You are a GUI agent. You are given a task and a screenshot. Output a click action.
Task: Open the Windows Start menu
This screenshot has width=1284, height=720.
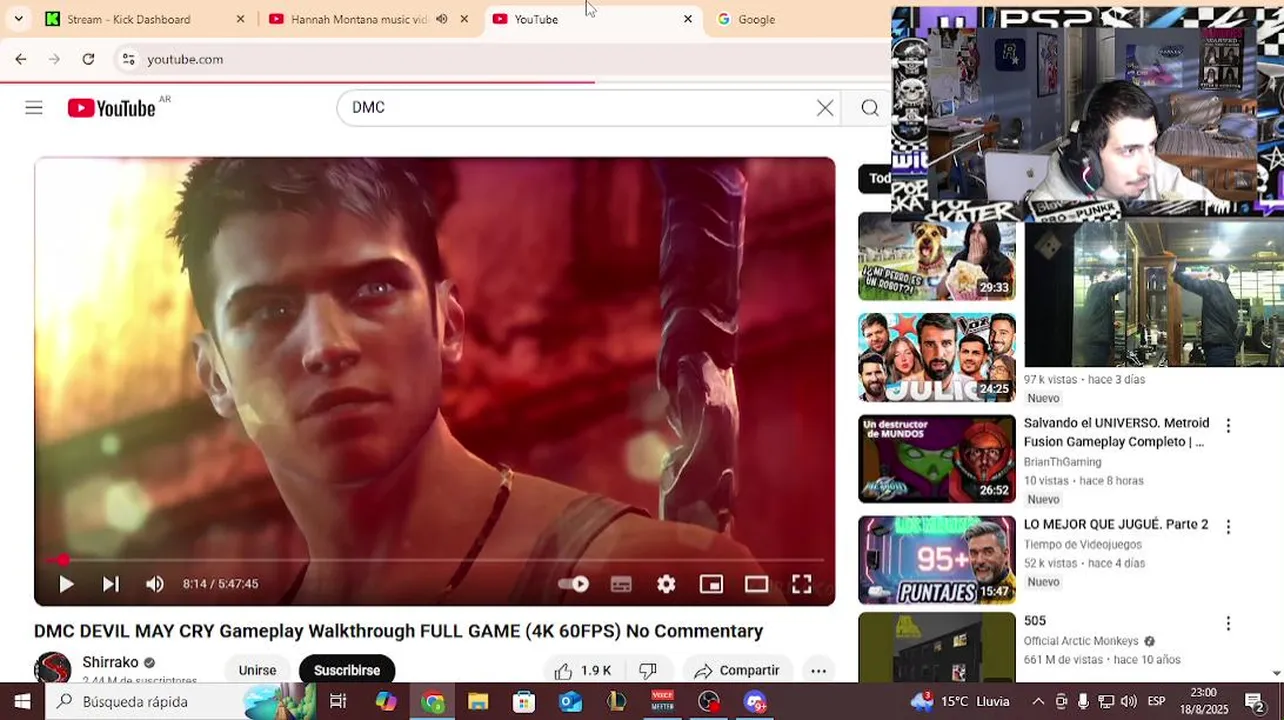point(22,702)
